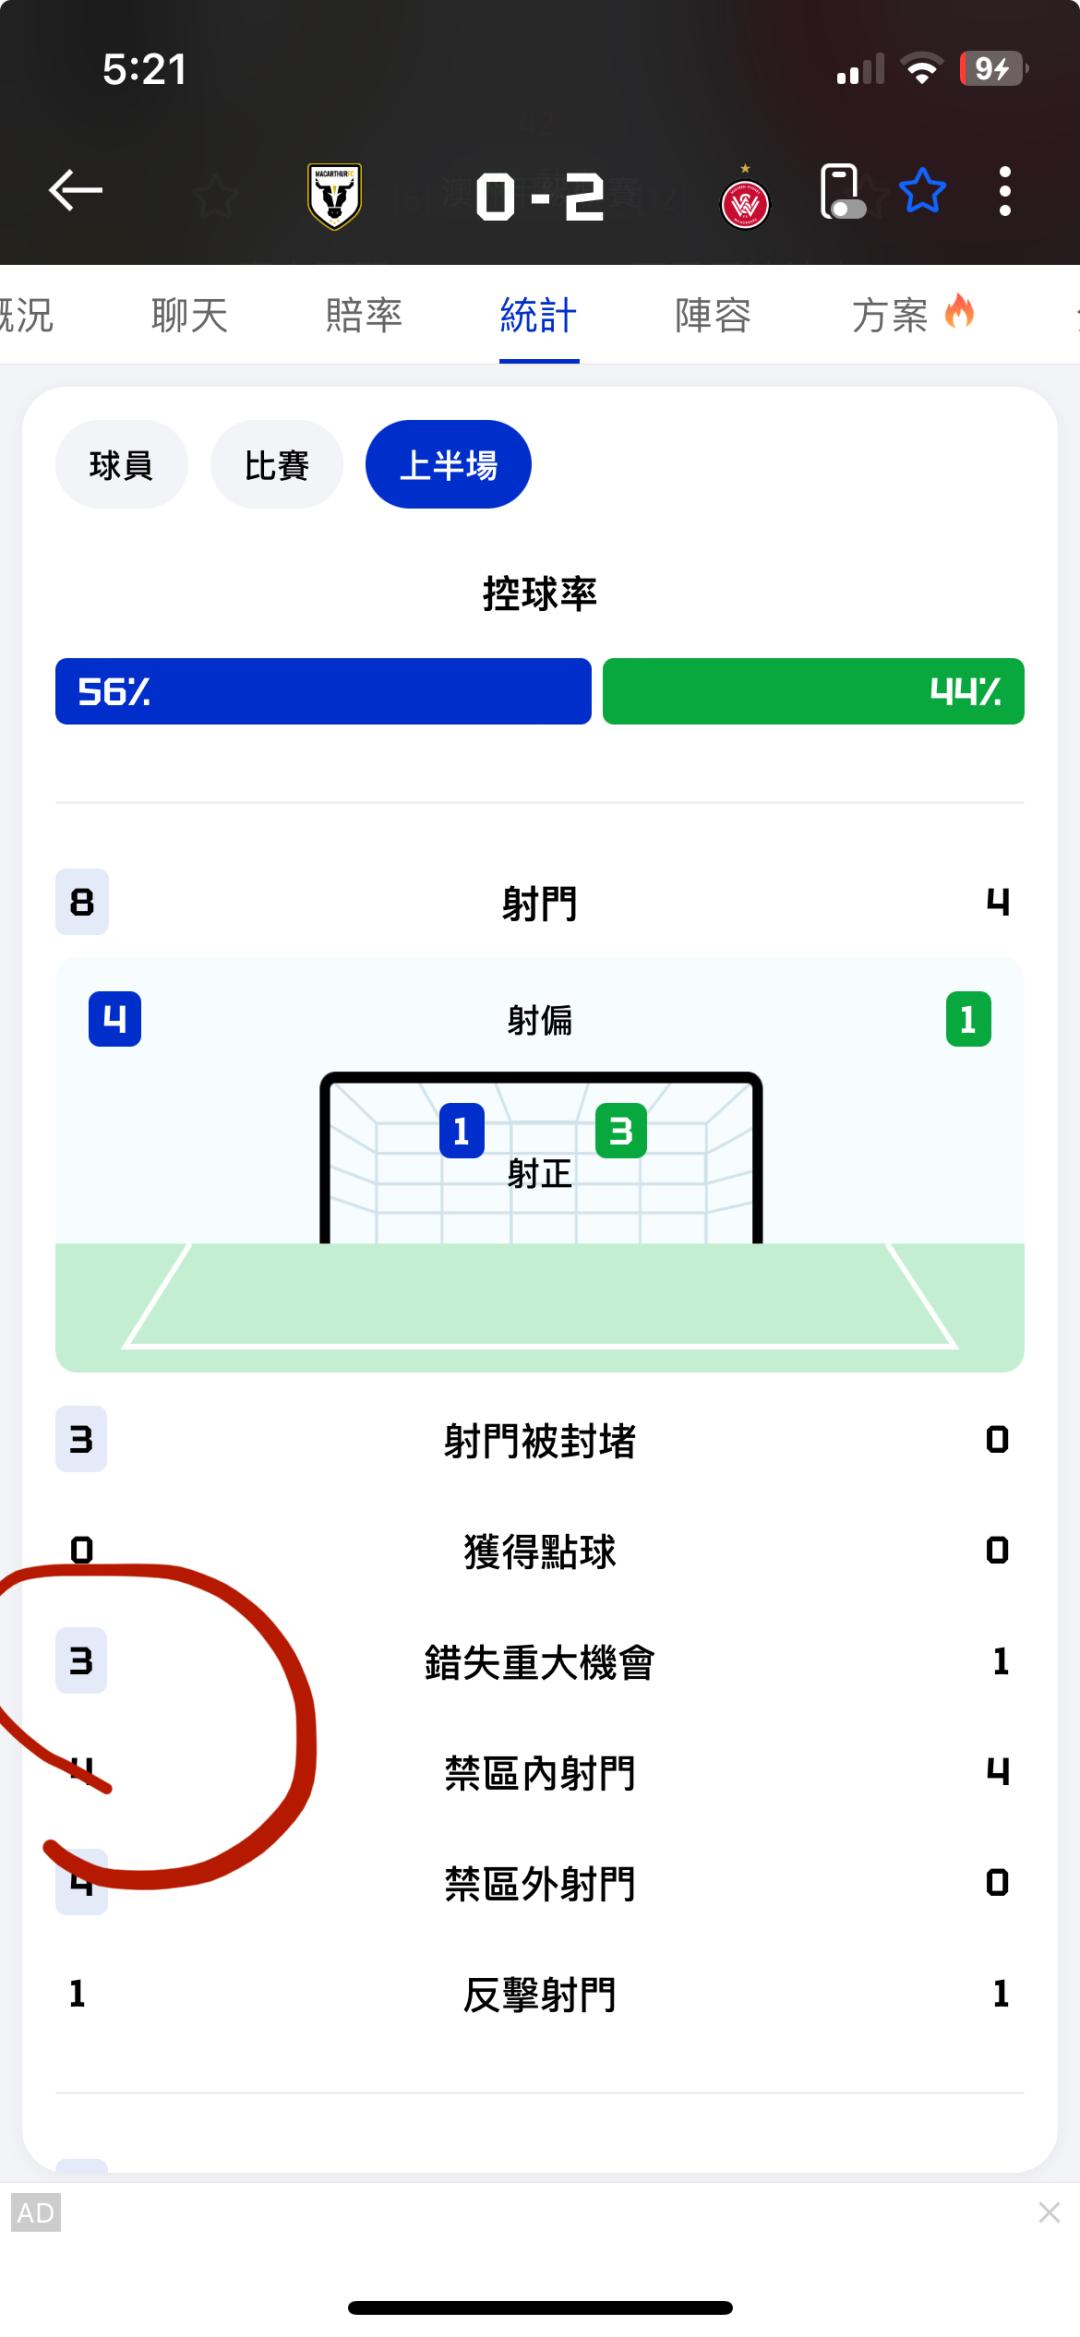
Task: Select the 球員 filter pill
Action: 121,465
